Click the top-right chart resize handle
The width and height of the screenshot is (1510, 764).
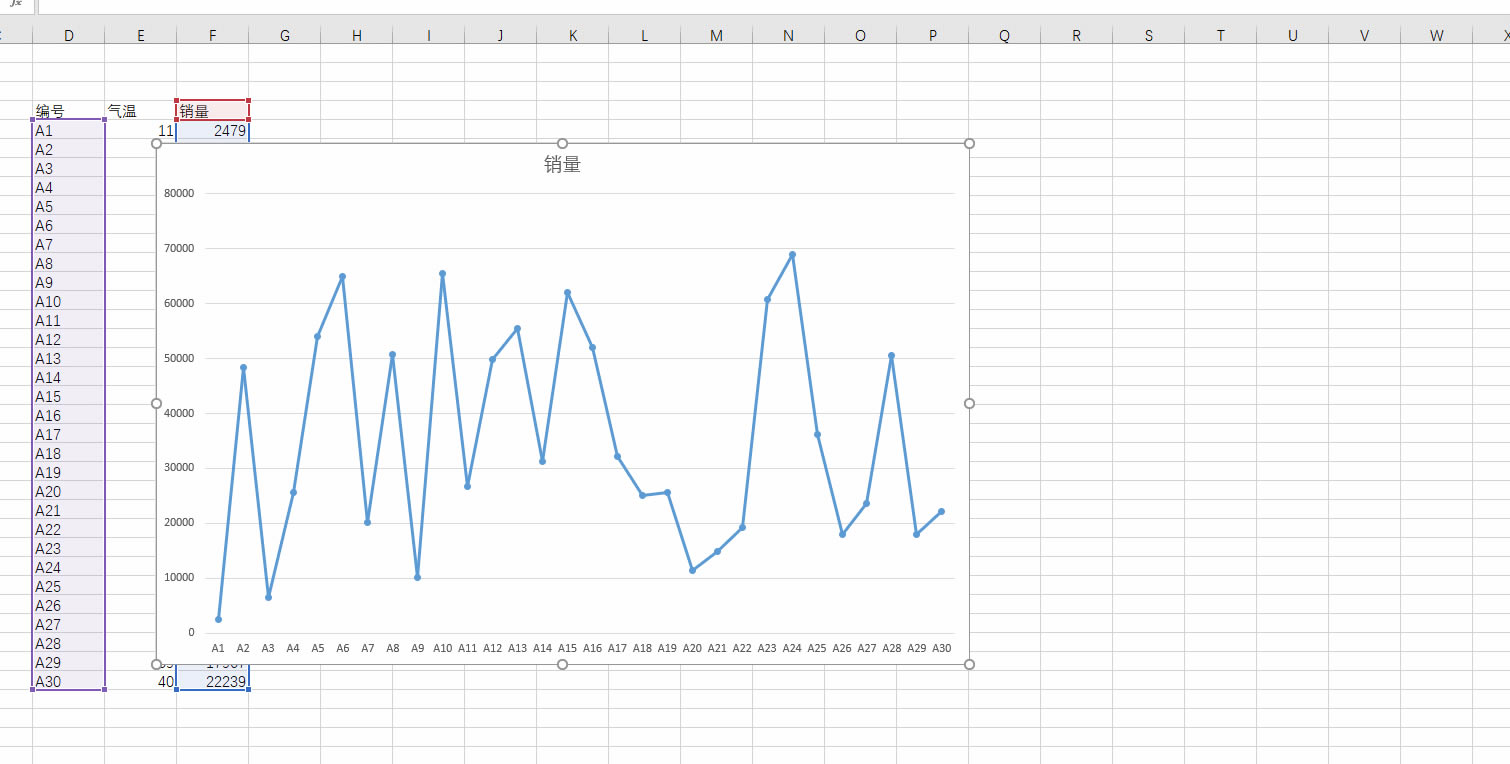[x=969, y=144]
